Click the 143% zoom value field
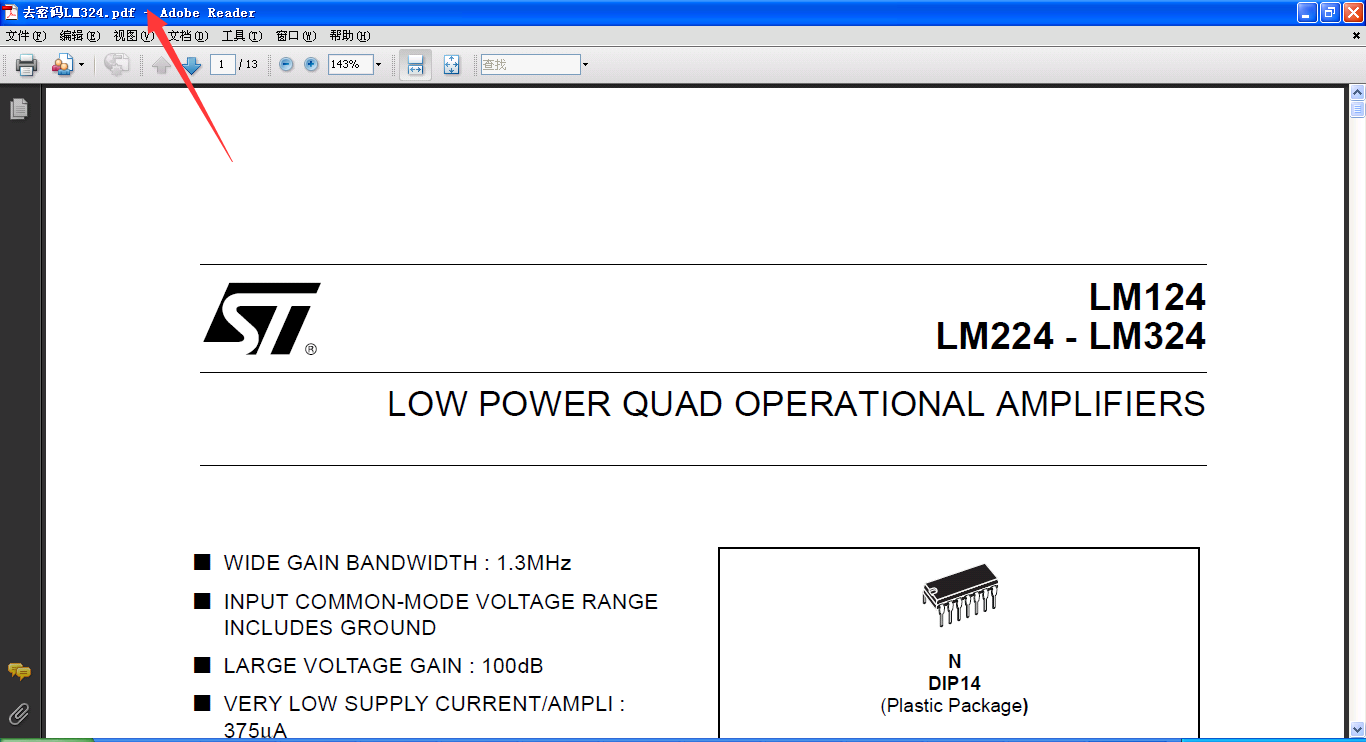This screenshot has height=742, width=1366. click(350, 64)
